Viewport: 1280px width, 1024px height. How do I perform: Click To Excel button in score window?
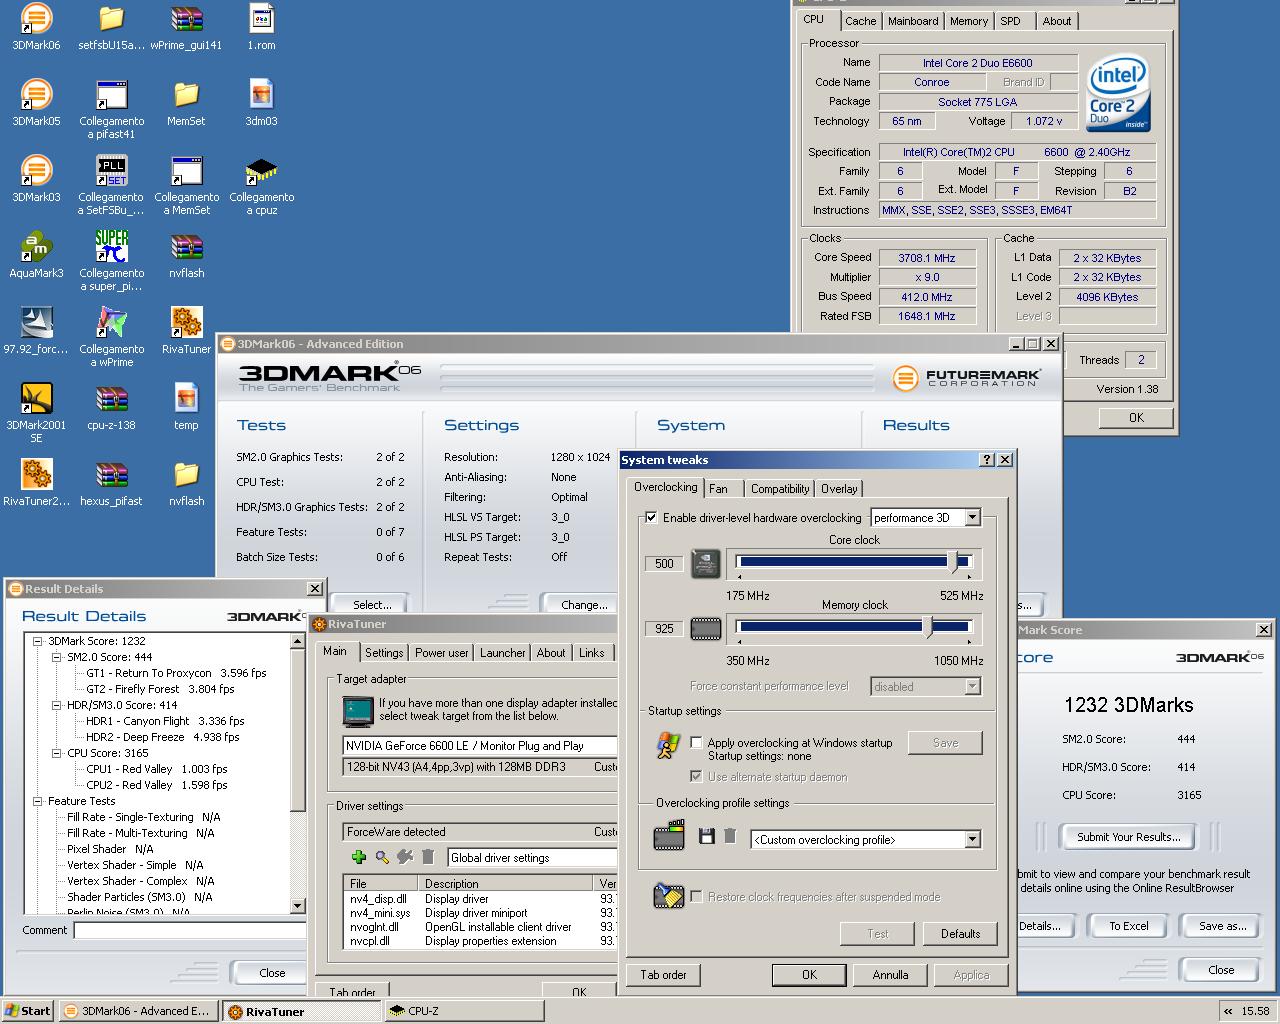click(x=1129, y=926)
